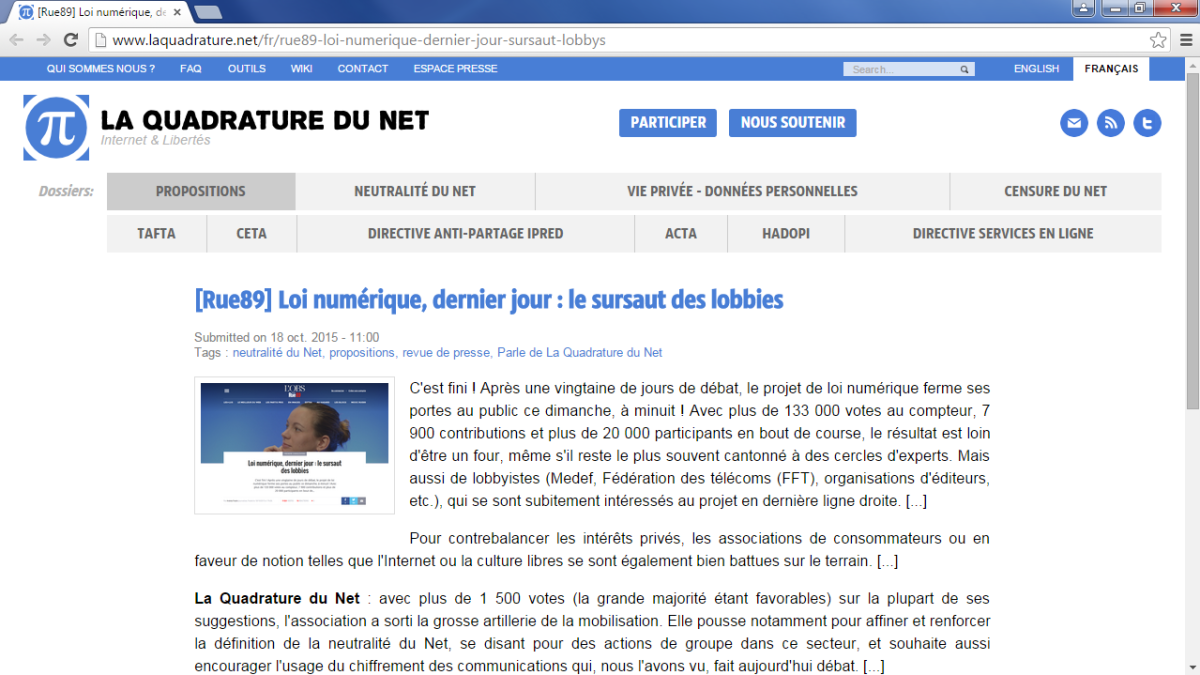Click the NOUS SOUTENIR button
Image resolution: width=1200 pixels, height=675 pixels.
[x=793, y=123]
